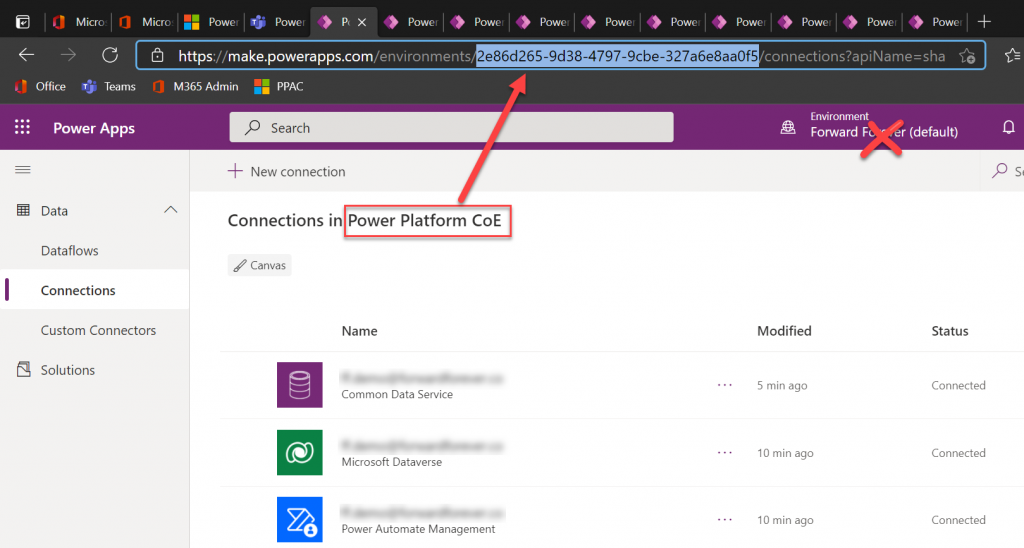Open the tab actions menu icon

[23, 22]
